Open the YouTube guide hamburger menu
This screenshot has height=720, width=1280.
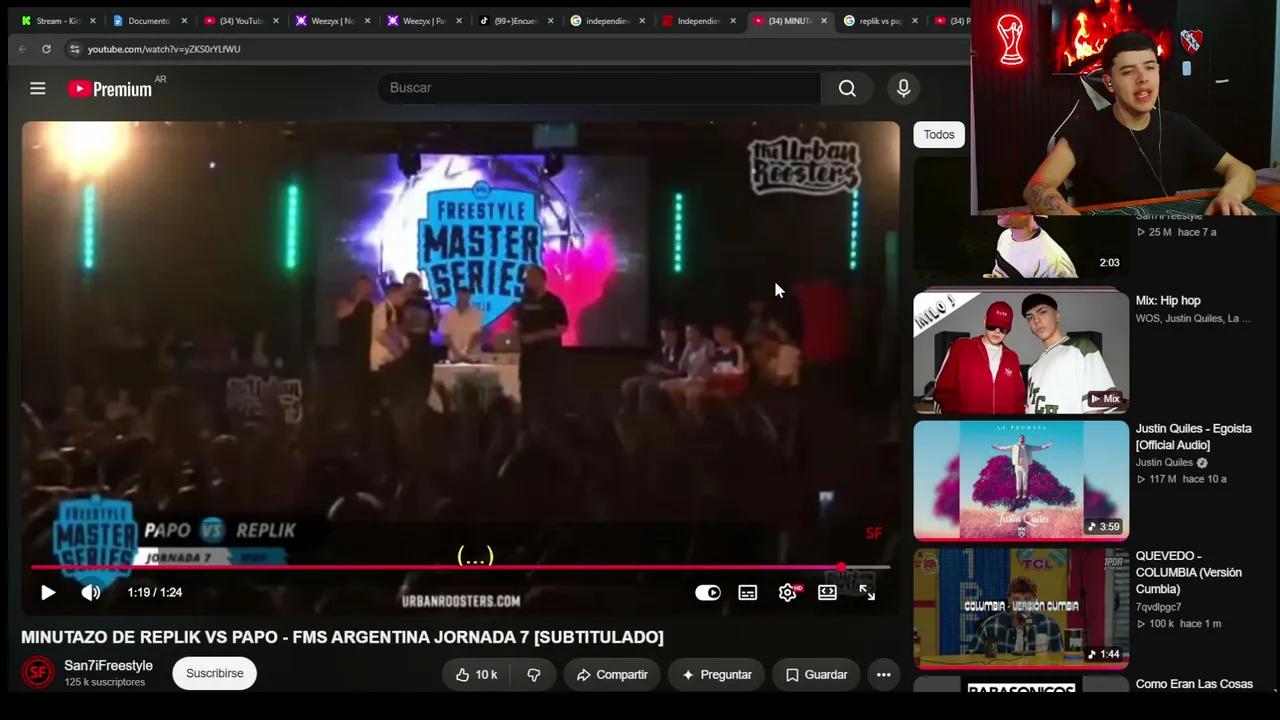[38, 88]
